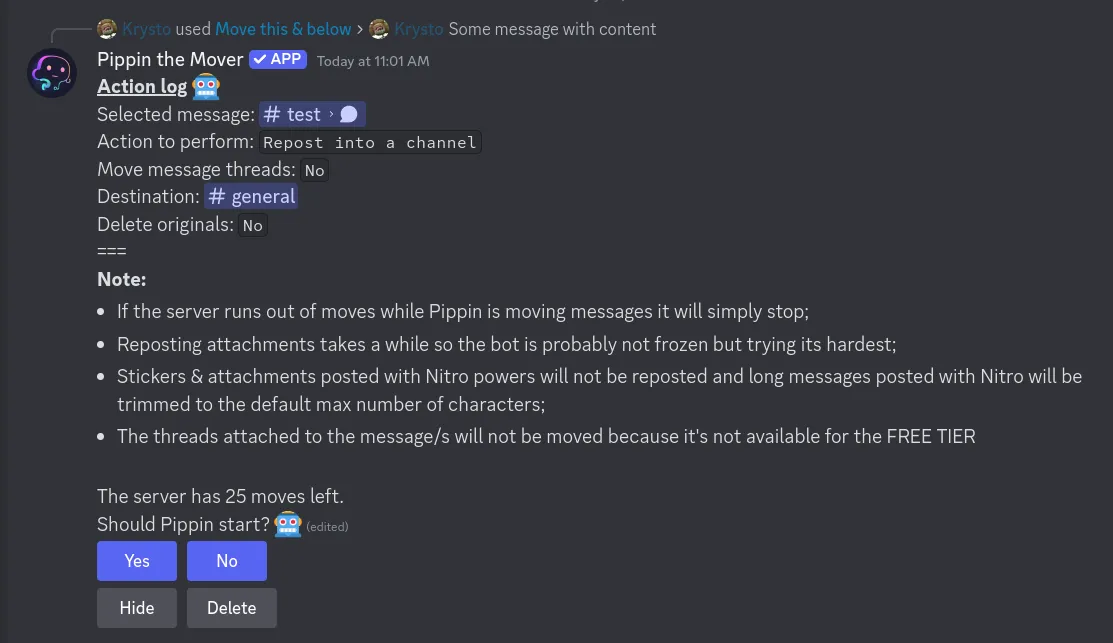Click the Delete button
The width and height of the screenshot is (1113, 643).
(x=231, y=608)
